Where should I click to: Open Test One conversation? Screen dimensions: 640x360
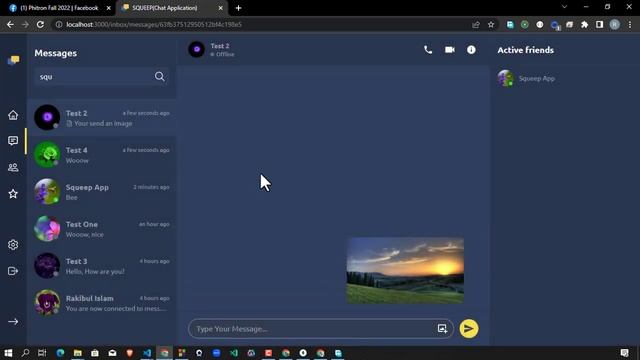(102, 229)
